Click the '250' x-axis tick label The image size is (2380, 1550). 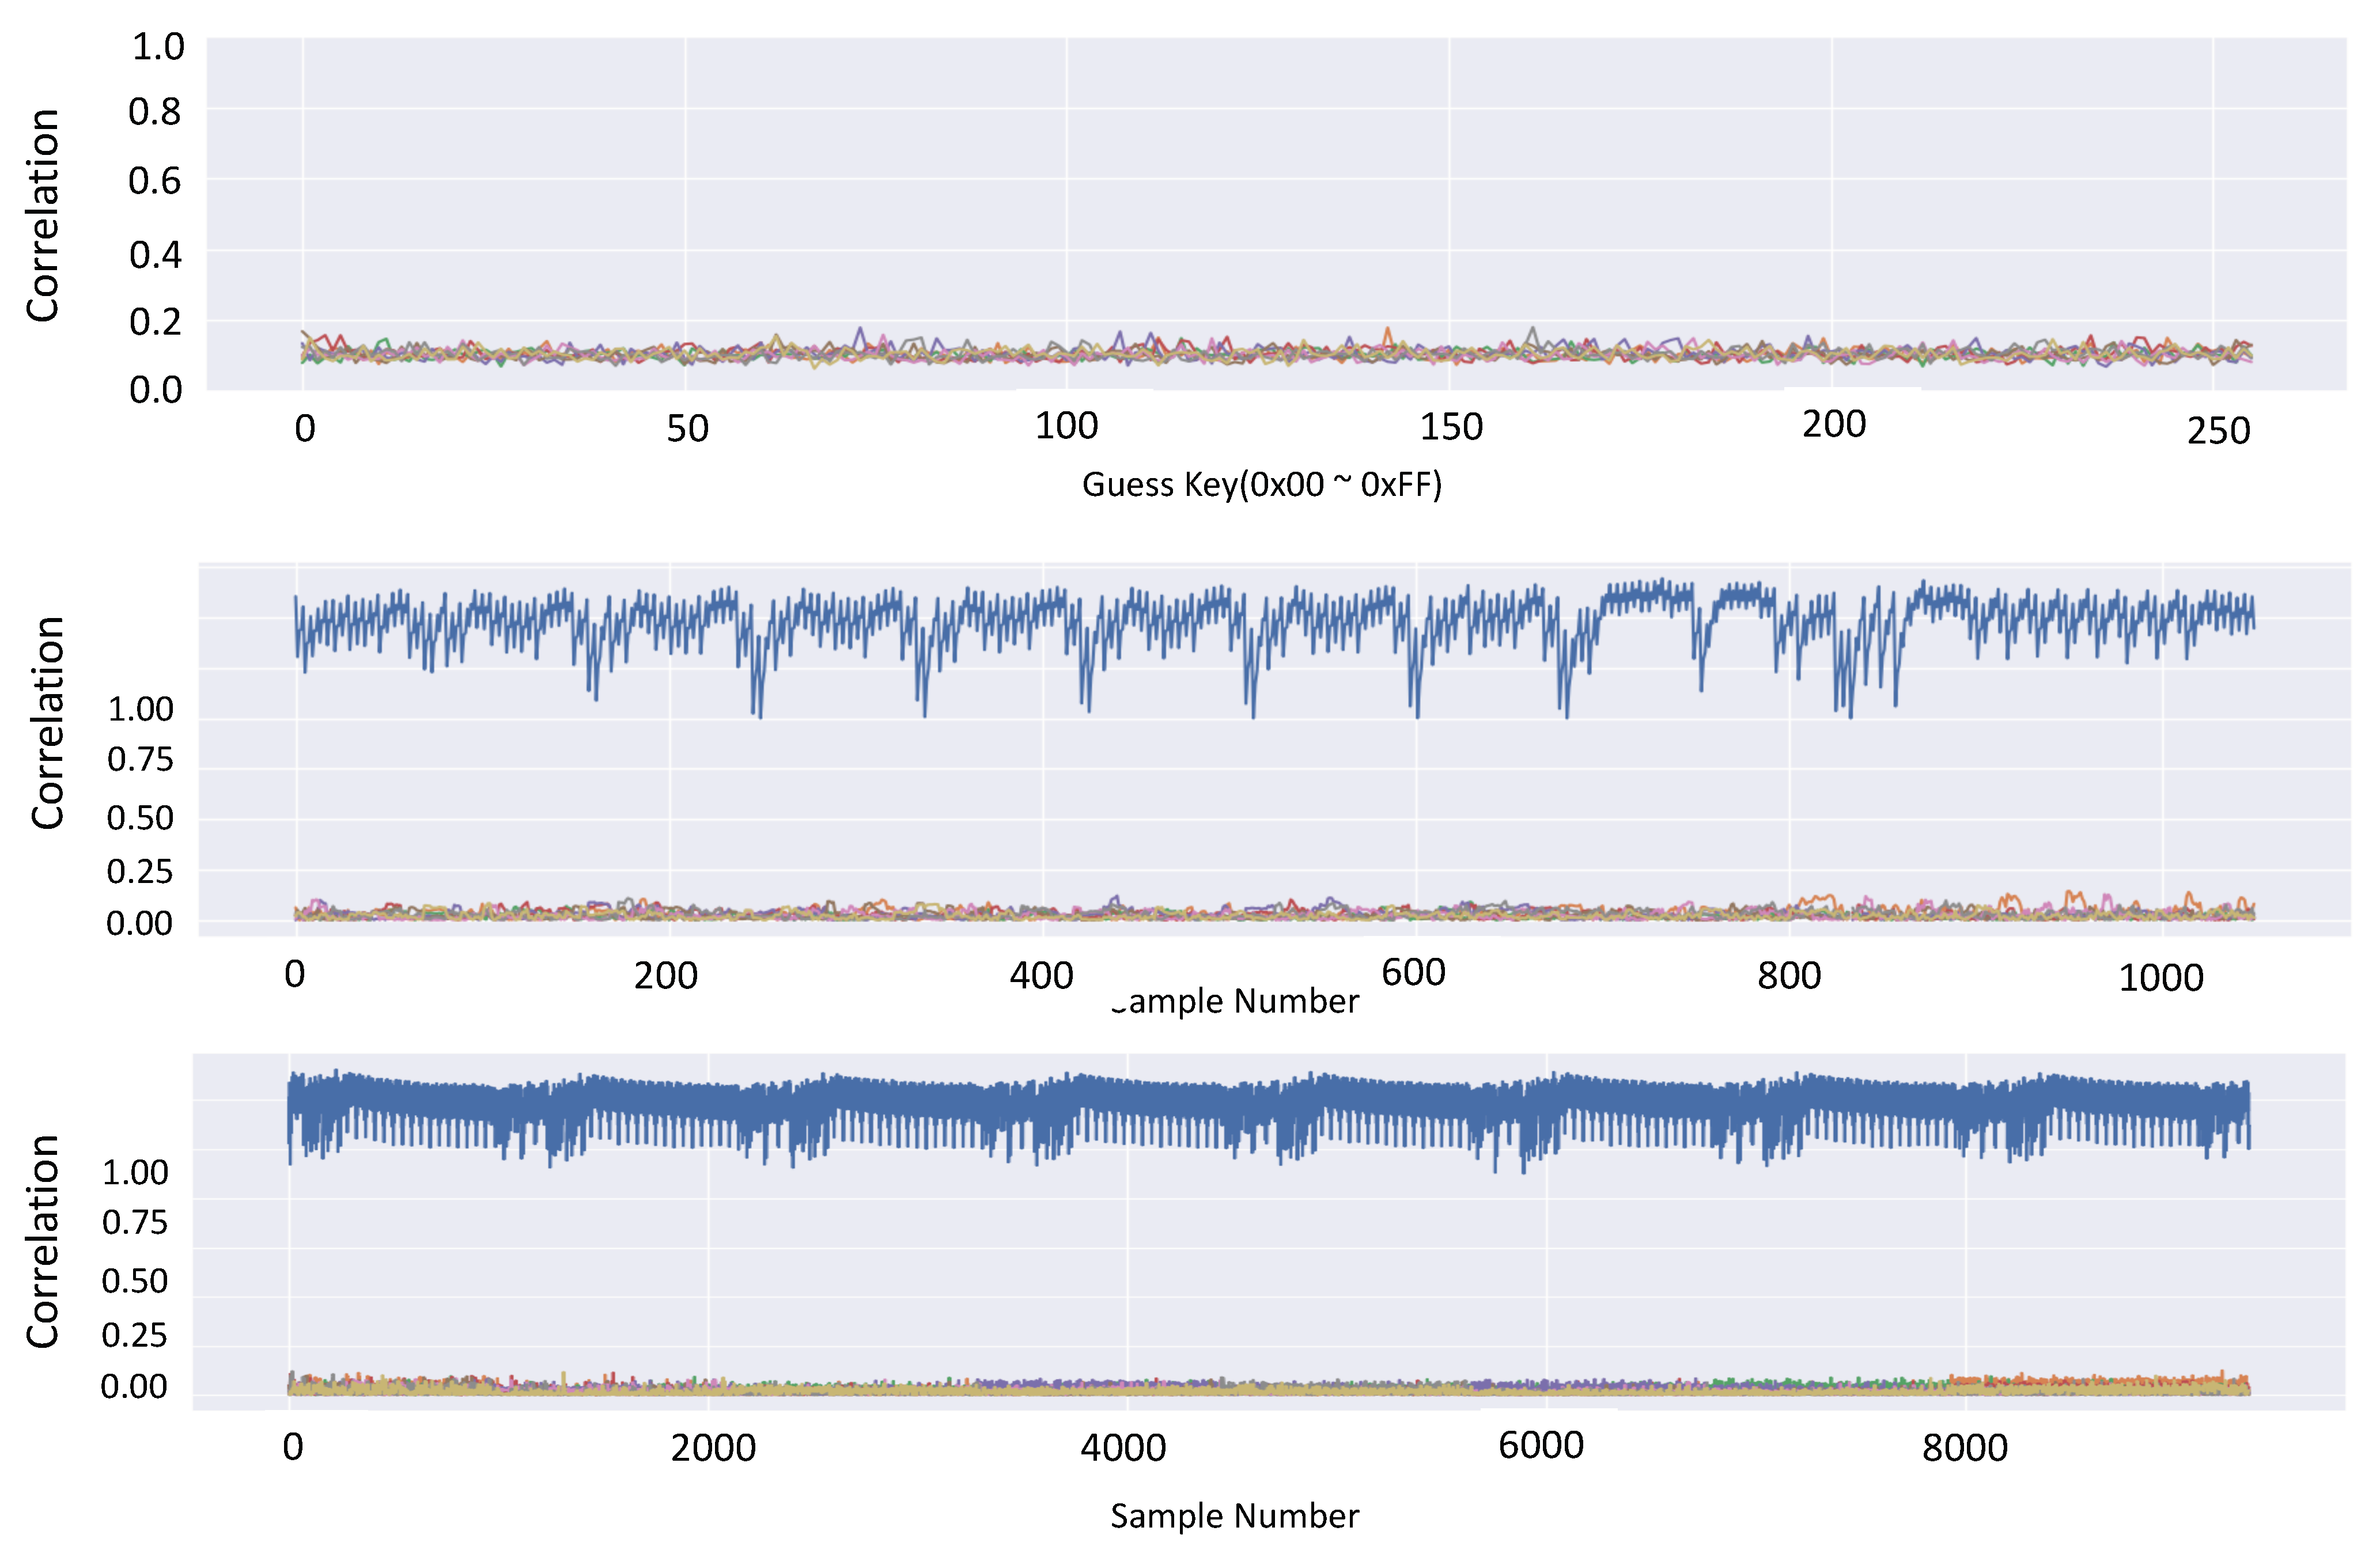(2219, 431)
